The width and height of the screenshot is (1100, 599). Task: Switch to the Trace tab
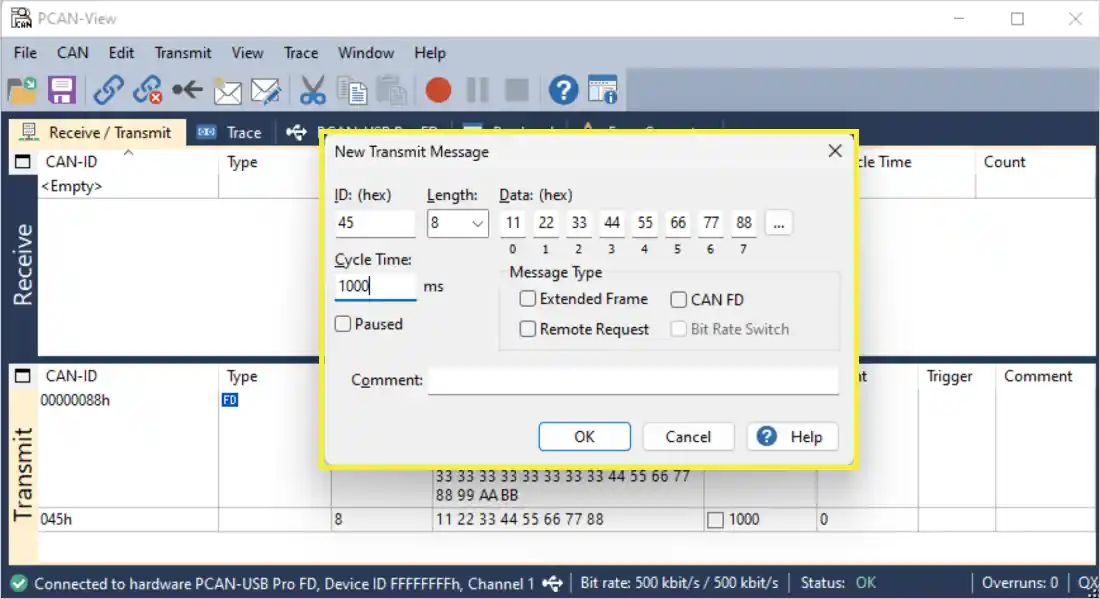click(x=230, y=132)
